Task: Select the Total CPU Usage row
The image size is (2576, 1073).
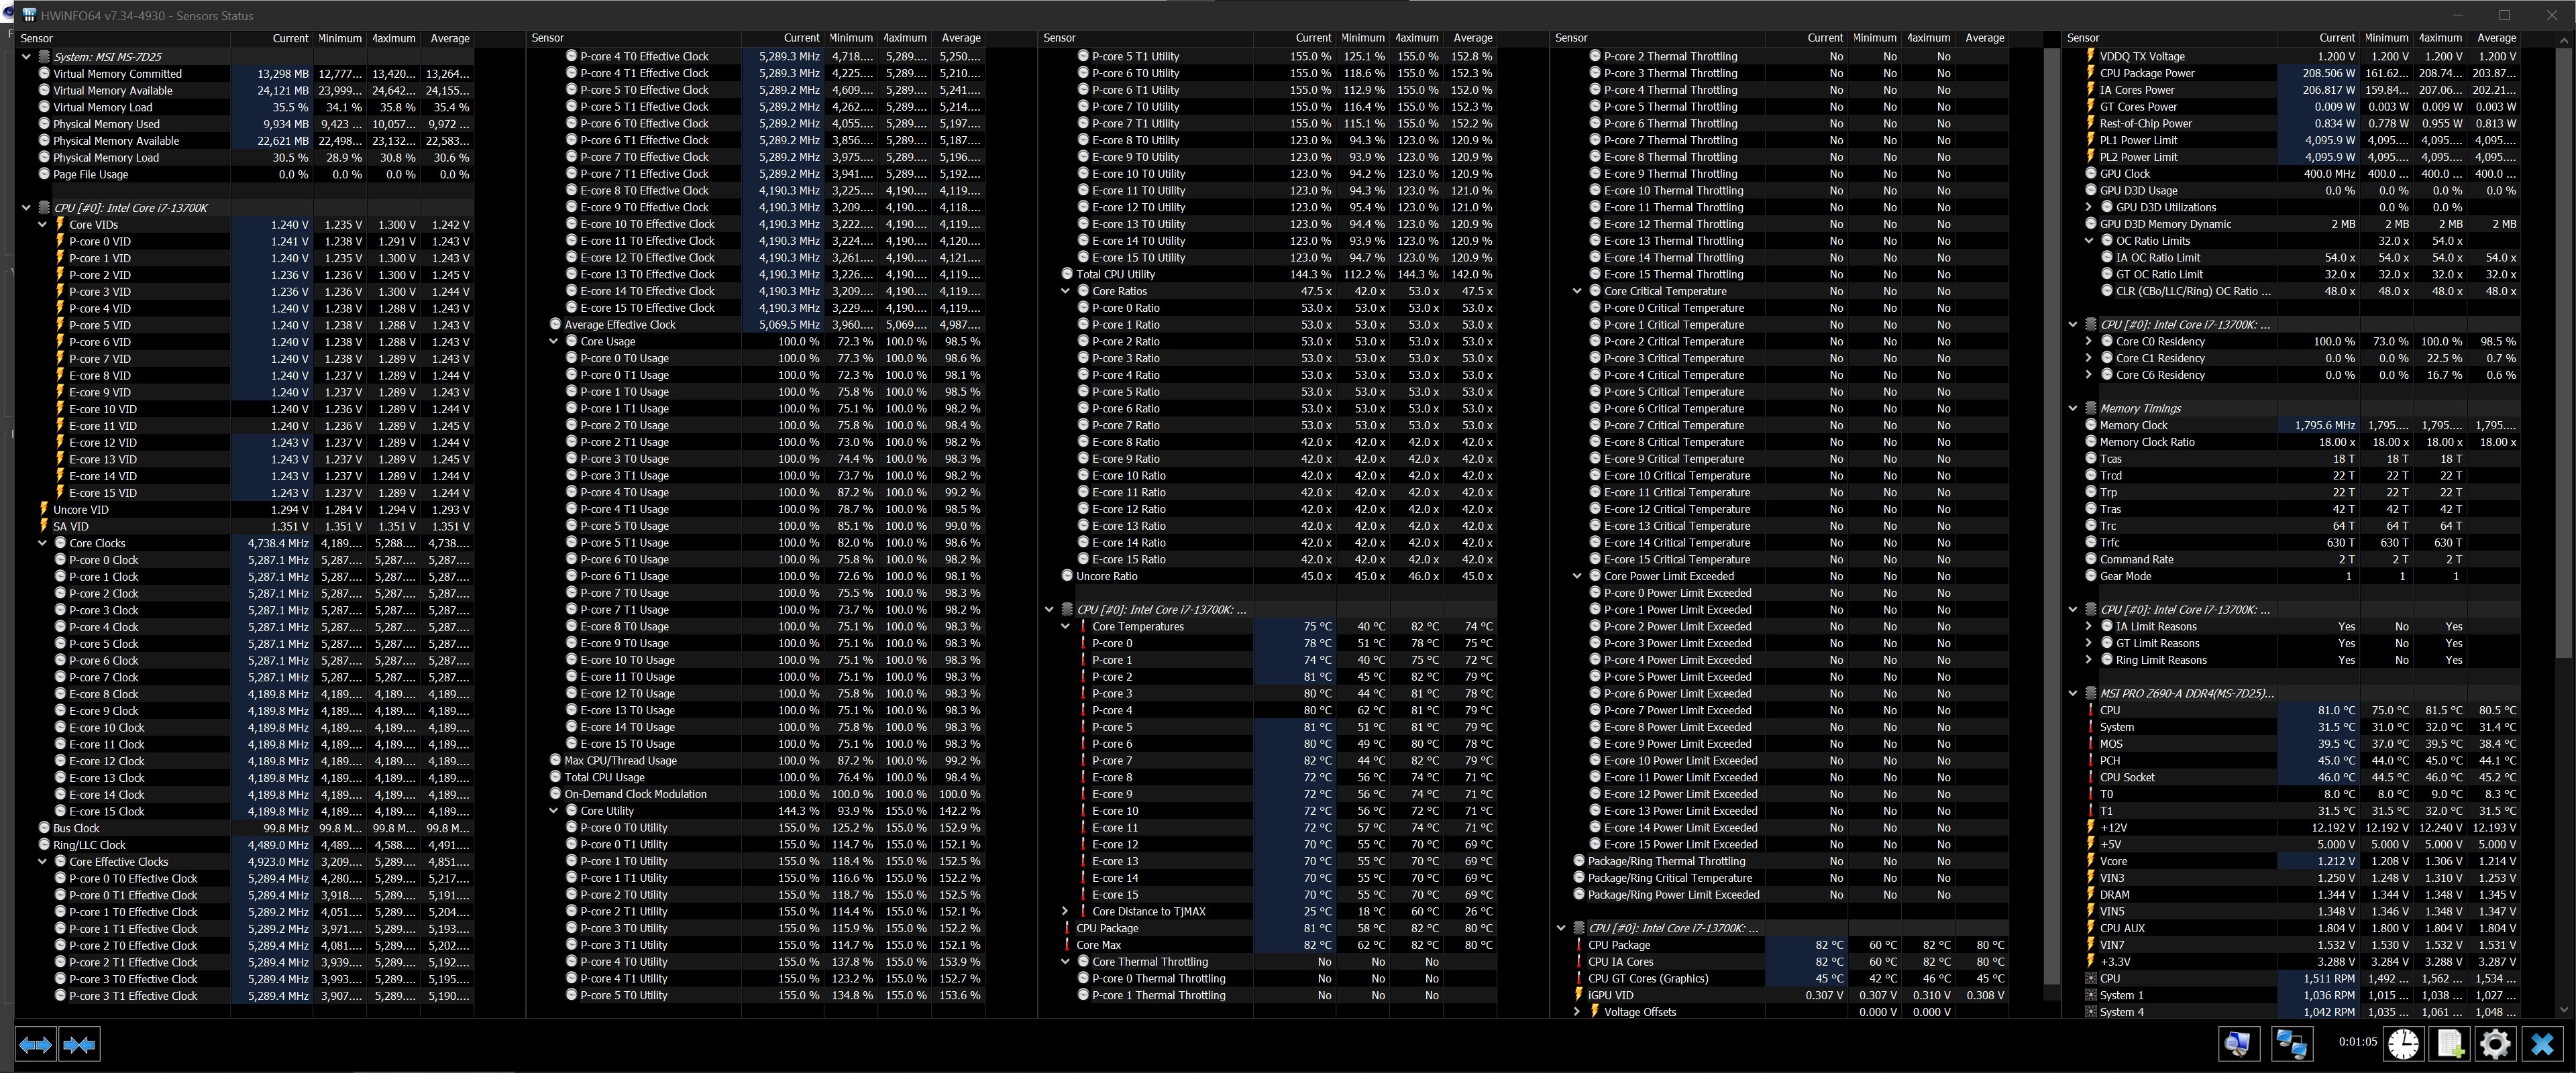Action: 604,777
